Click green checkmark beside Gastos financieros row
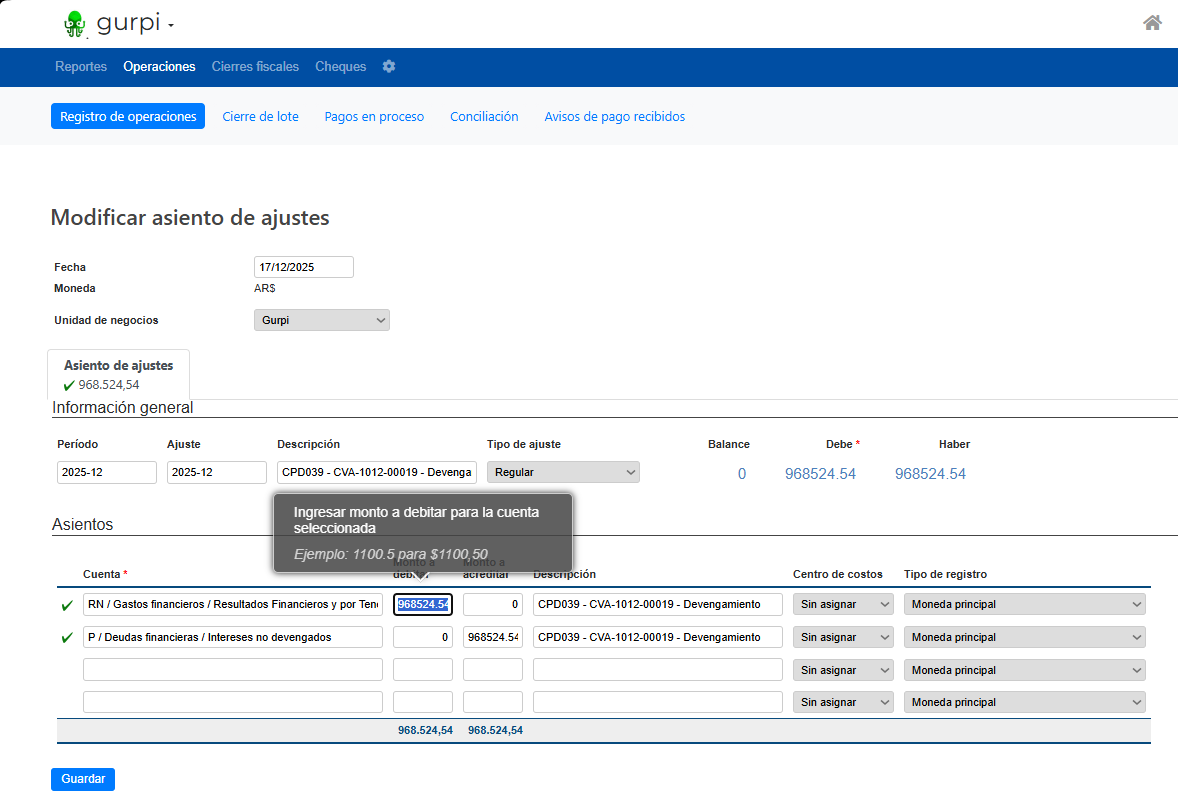Screen dimensions: 1178x808 [x=67, y=605]
